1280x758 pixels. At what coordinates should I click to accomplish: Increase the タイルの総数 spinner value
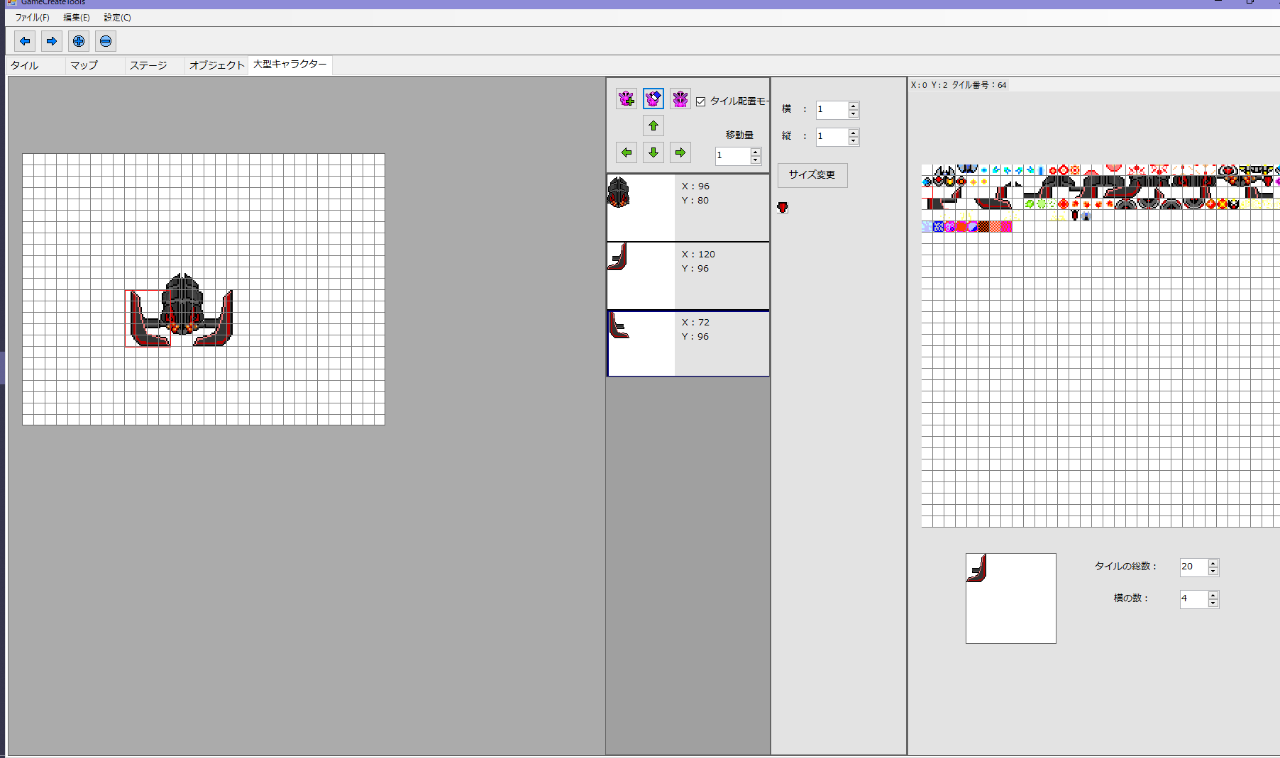point(1213,563)
